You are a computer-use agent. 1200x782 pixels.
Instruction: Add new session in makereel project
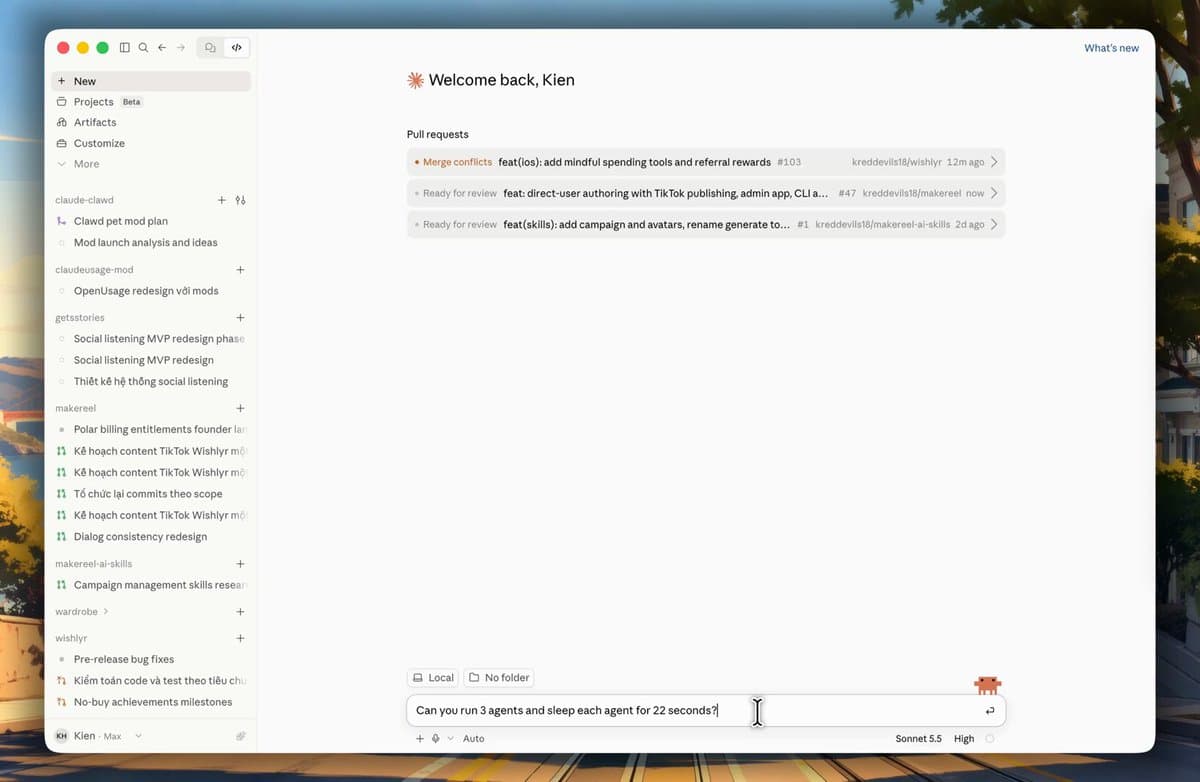(240, 408)
